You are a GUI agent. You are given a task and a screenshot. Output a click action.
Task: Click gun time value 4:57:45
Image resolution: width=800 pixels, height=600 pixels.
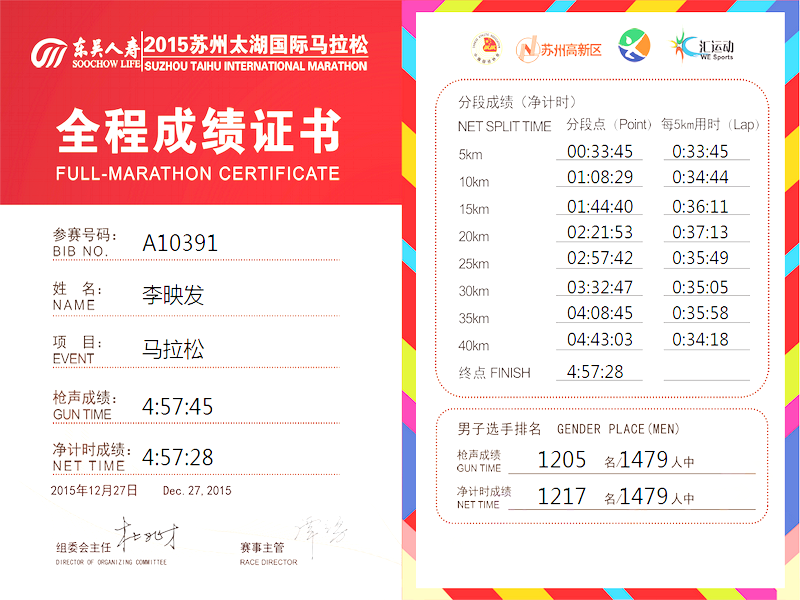click(x=178, y=407)
